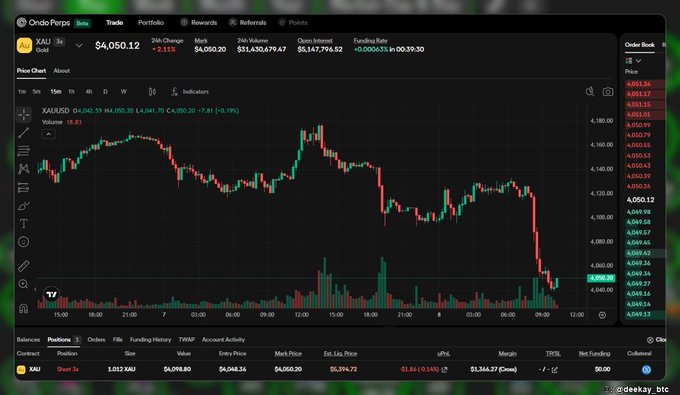Screen dimensions: 680x395
Task: Open the Orders tab
Action: pos(96,340)
